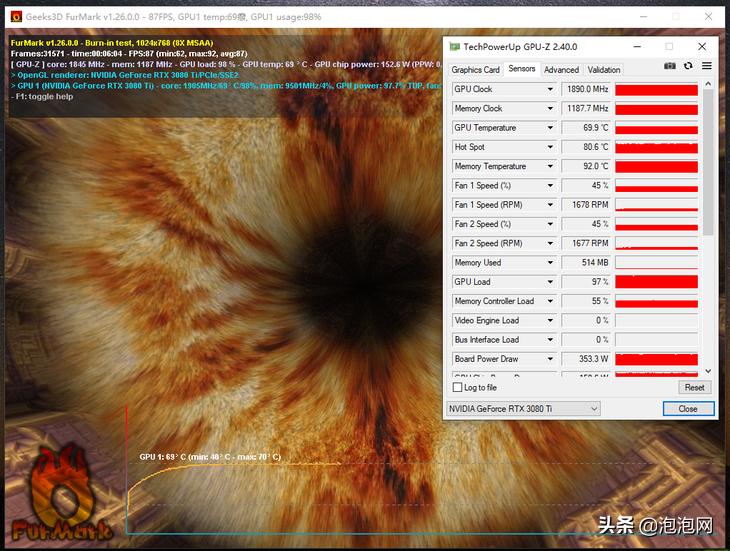Click the GPU-Z title bar app icon
Screen dimensions: 730x551
click(454, 47)
